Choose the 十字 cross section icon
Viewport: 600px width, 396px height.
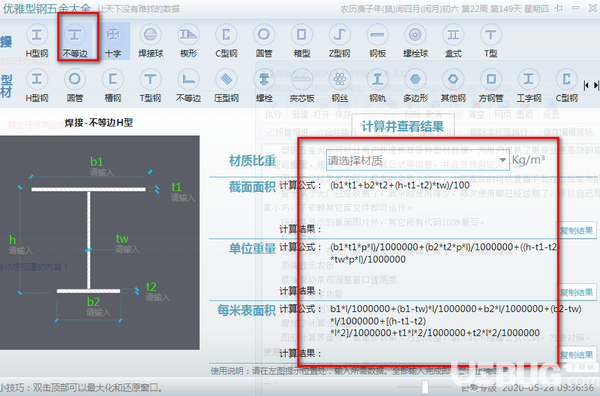[x=112, y=40]
